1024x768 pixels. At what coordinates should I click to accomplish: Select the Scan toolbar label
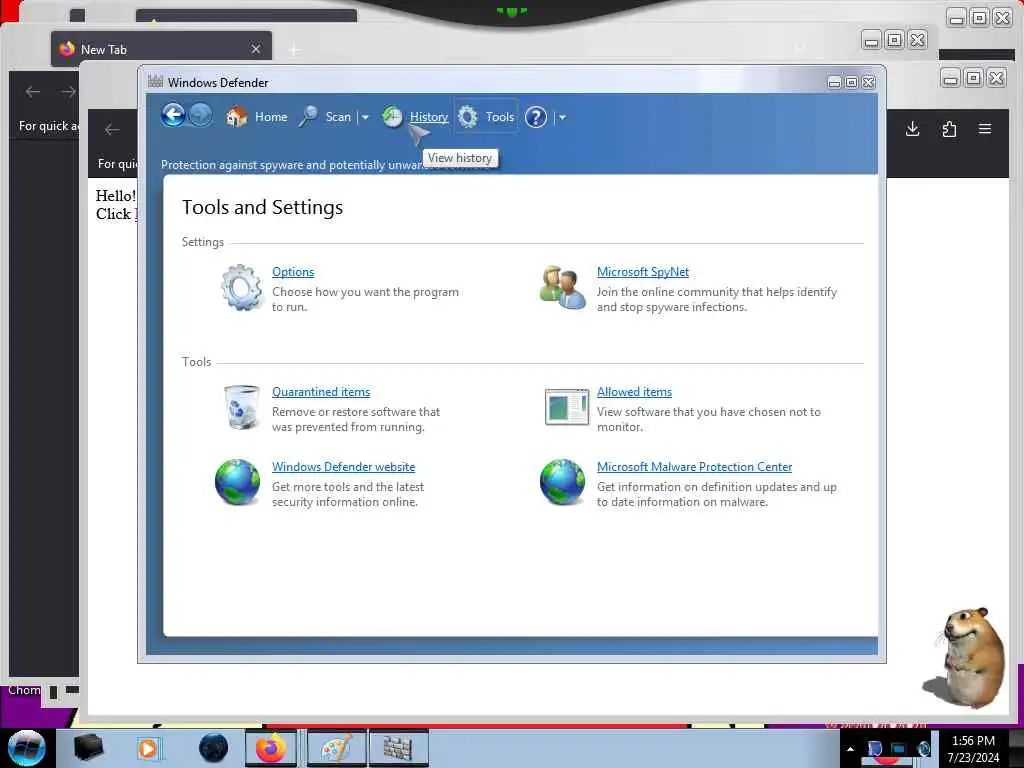pos(338,117)
